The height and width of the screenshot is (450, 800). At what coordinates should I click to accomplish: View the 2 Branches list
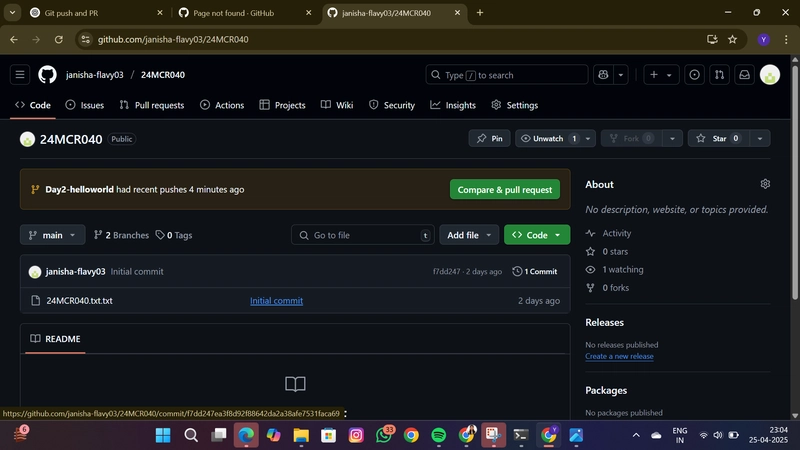121,235
